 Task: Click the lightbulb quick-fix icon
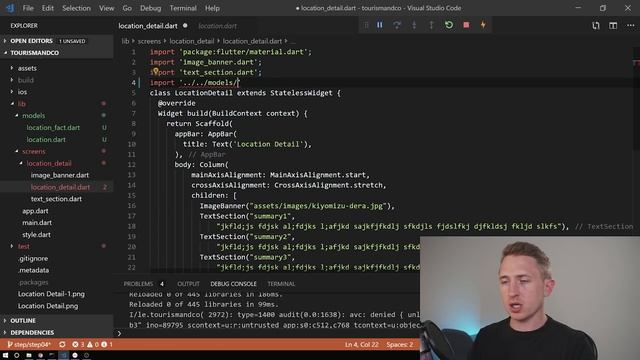[x=156, y=71]
